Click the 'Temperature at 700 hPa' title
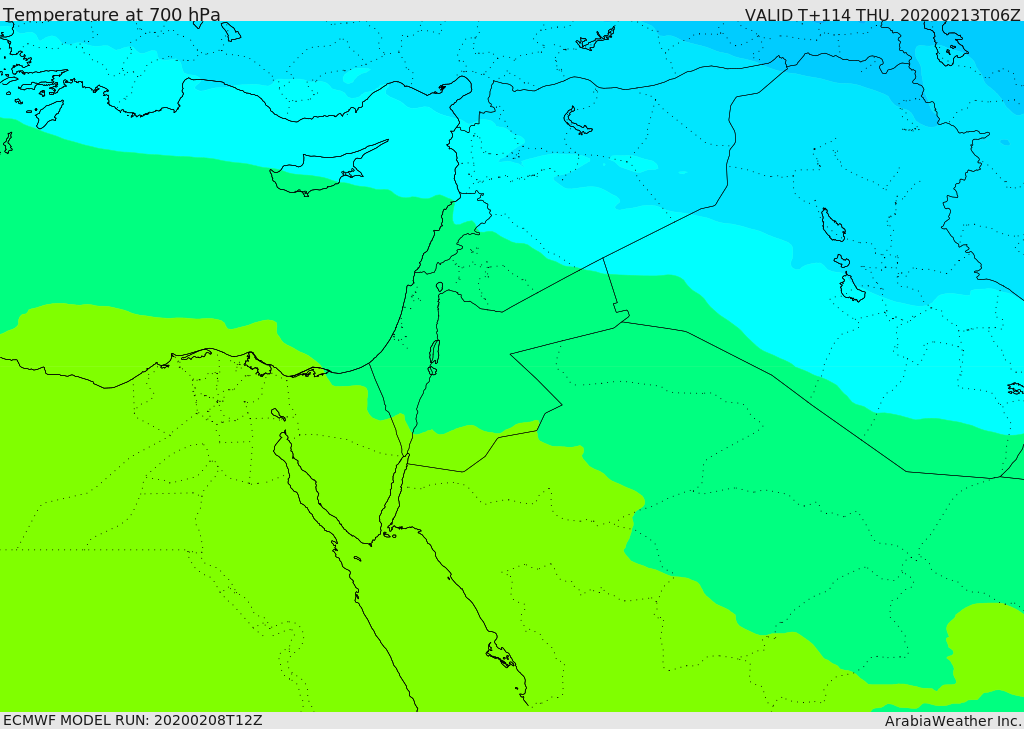This screenshot has width=1024, height=729. (112, 14)
